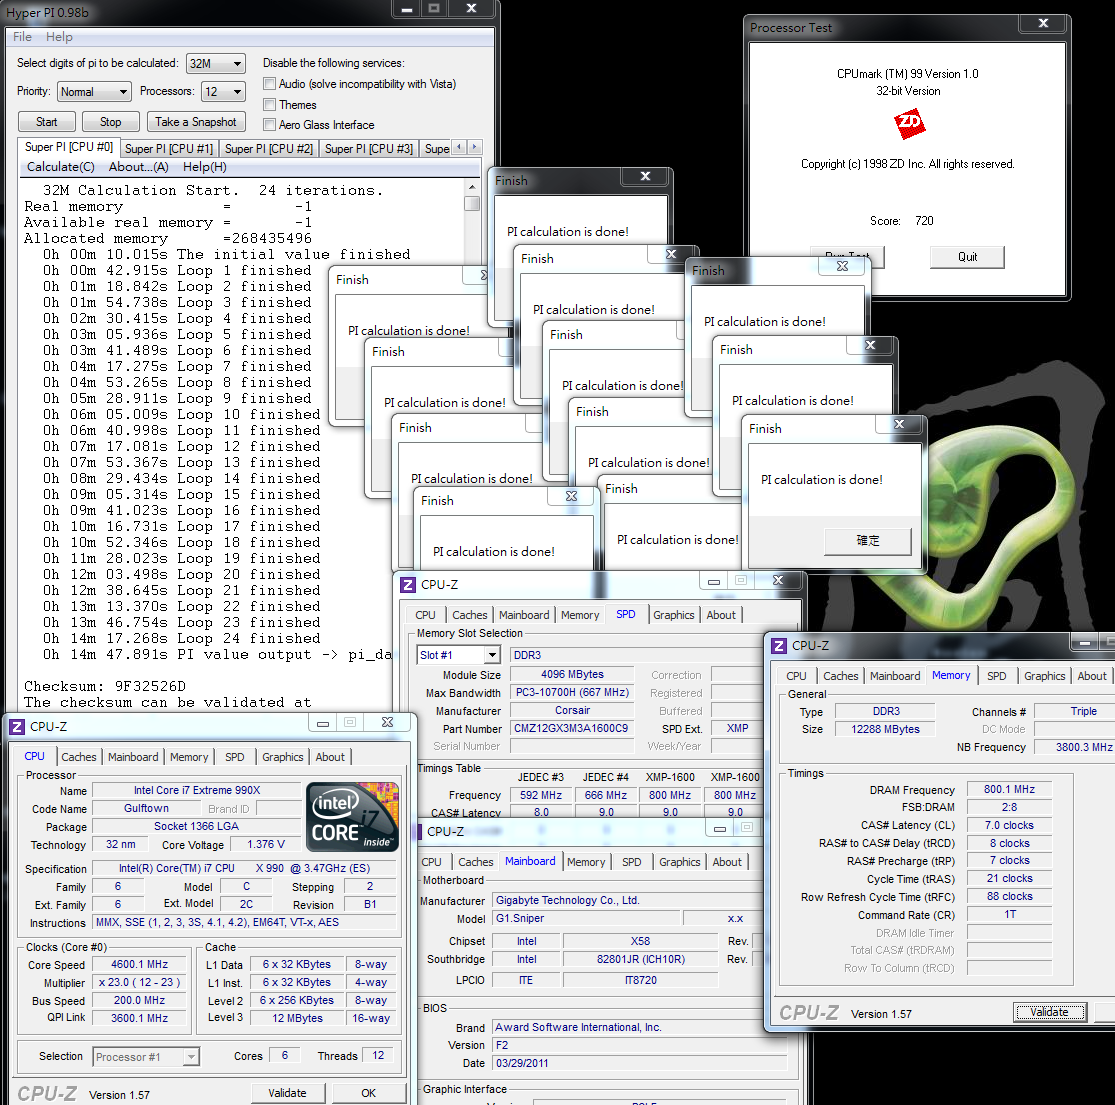The image size is (1115, 1105).
Task: Click the tab scroll left arrow in Hyper PI
Action: coord(459,147)
